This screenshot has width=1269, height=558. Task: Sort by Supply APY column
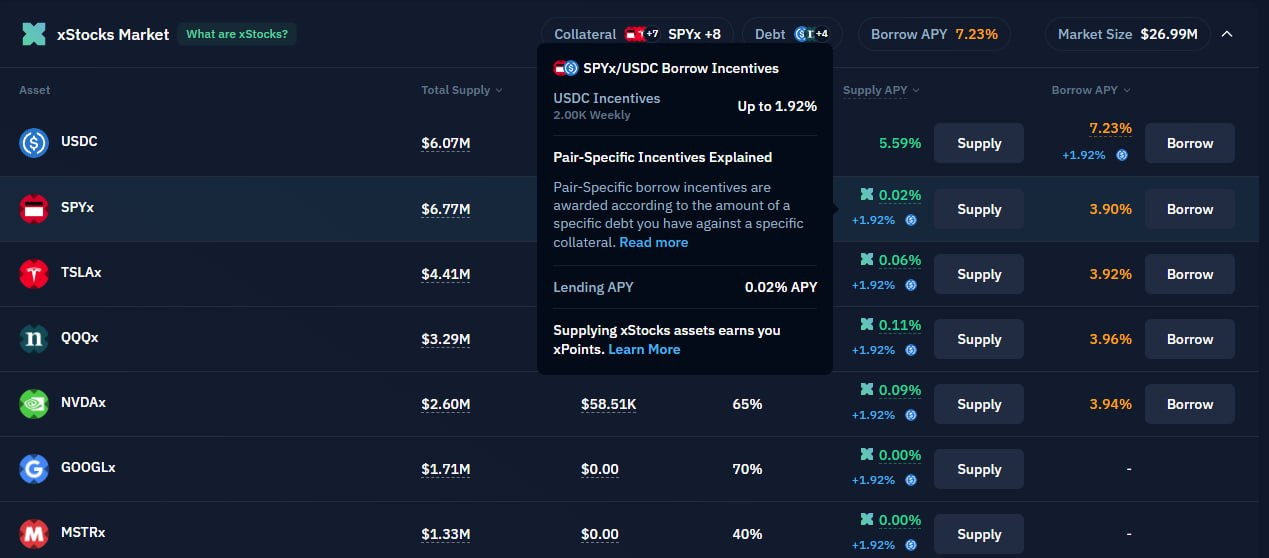[881, 90]
